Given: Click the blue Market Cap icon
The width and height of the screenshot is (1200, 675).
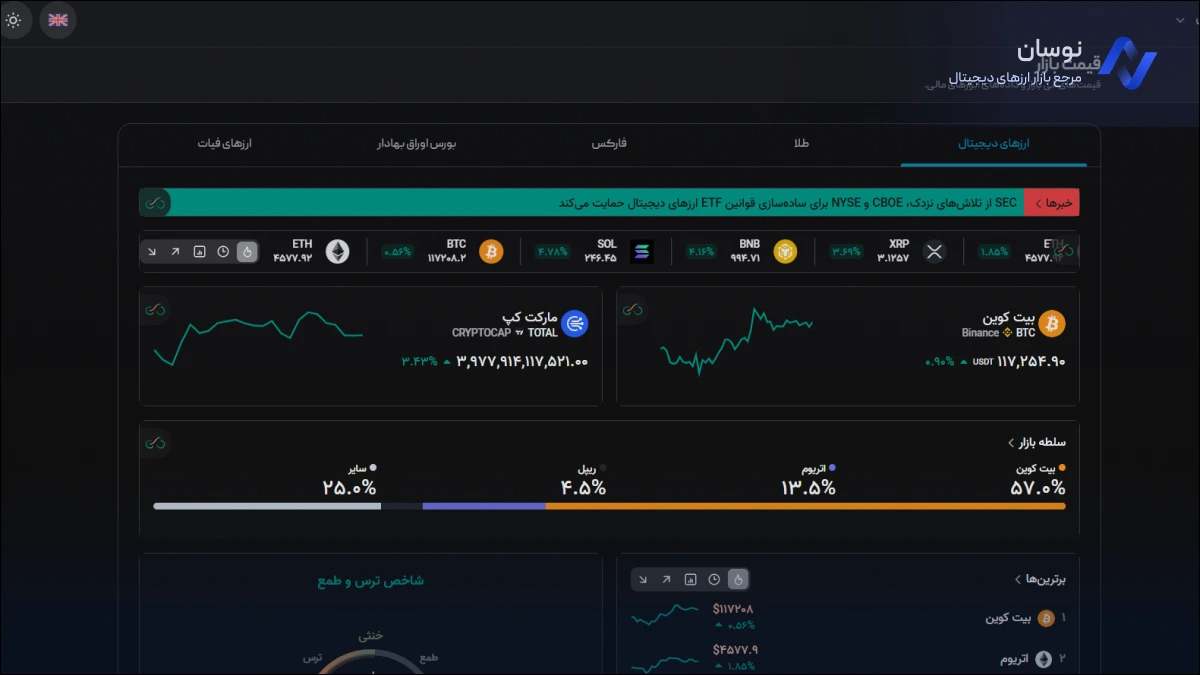Looking at the screenshot, I should (574, 323).
